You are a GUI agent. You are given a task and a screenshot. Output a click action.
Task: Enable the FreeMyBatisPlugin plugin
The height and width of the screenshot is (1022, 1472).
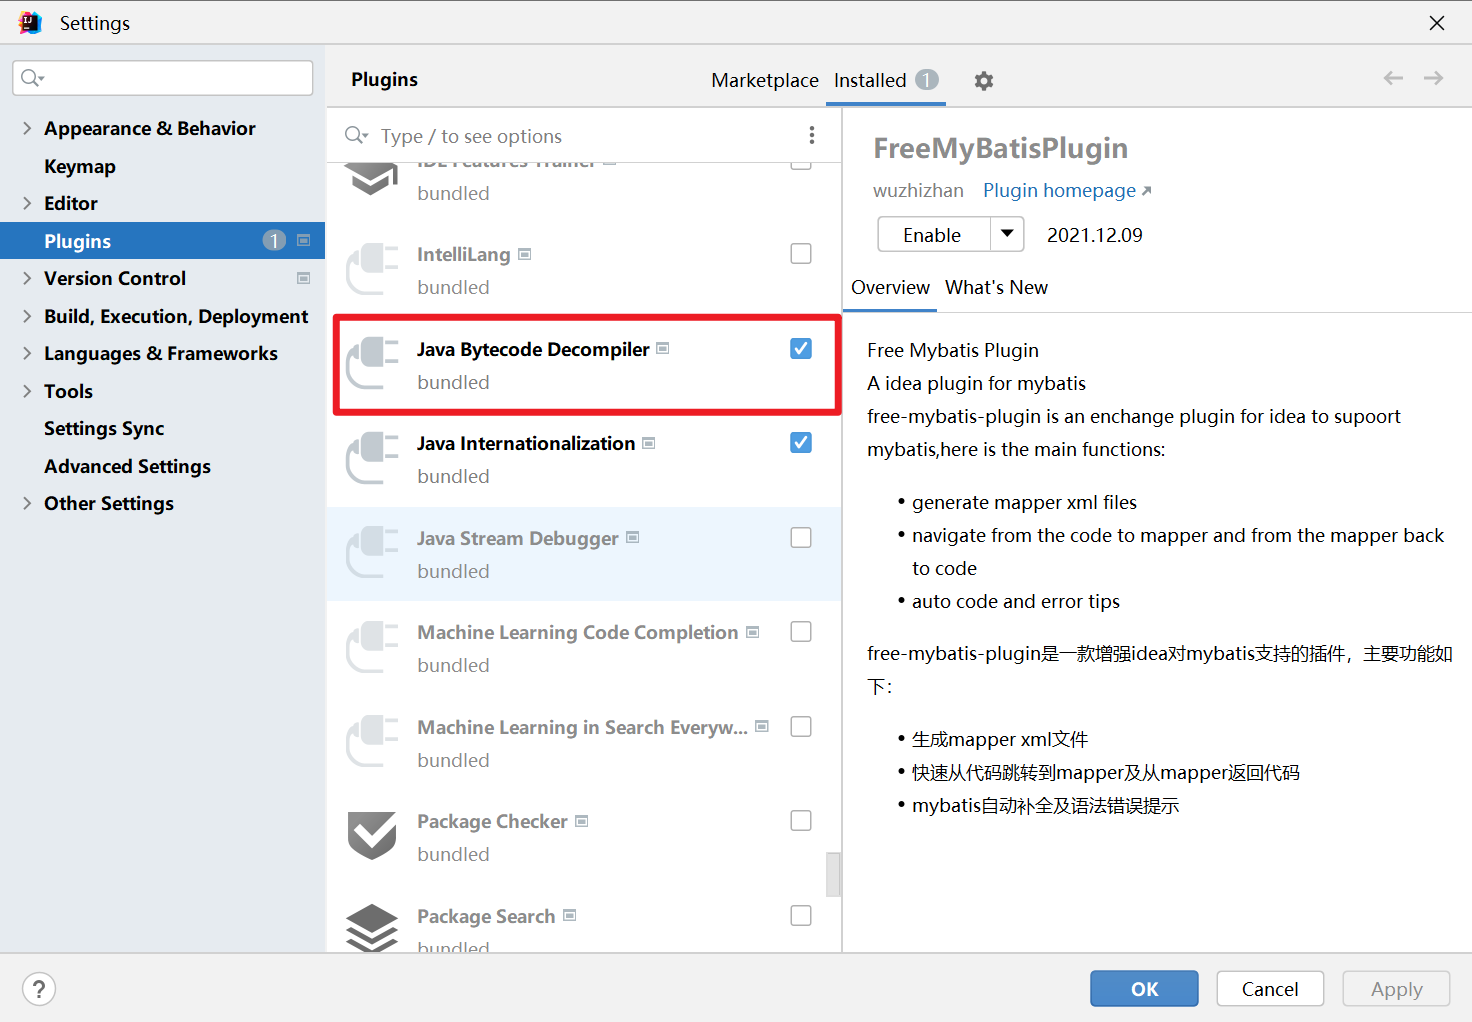point(934,234)
